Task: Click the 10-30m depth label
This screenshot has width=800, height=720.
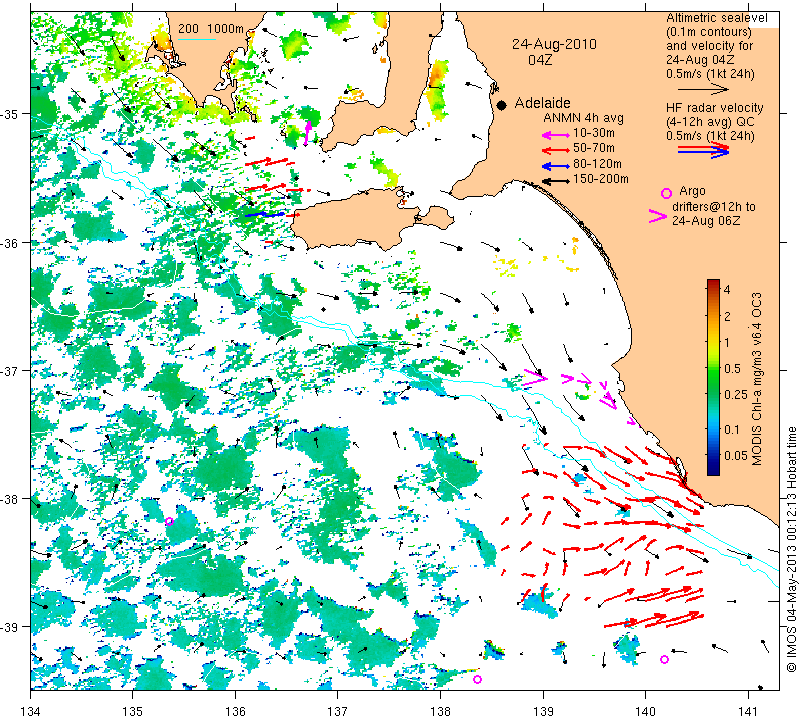Action: tap(594, 133)
